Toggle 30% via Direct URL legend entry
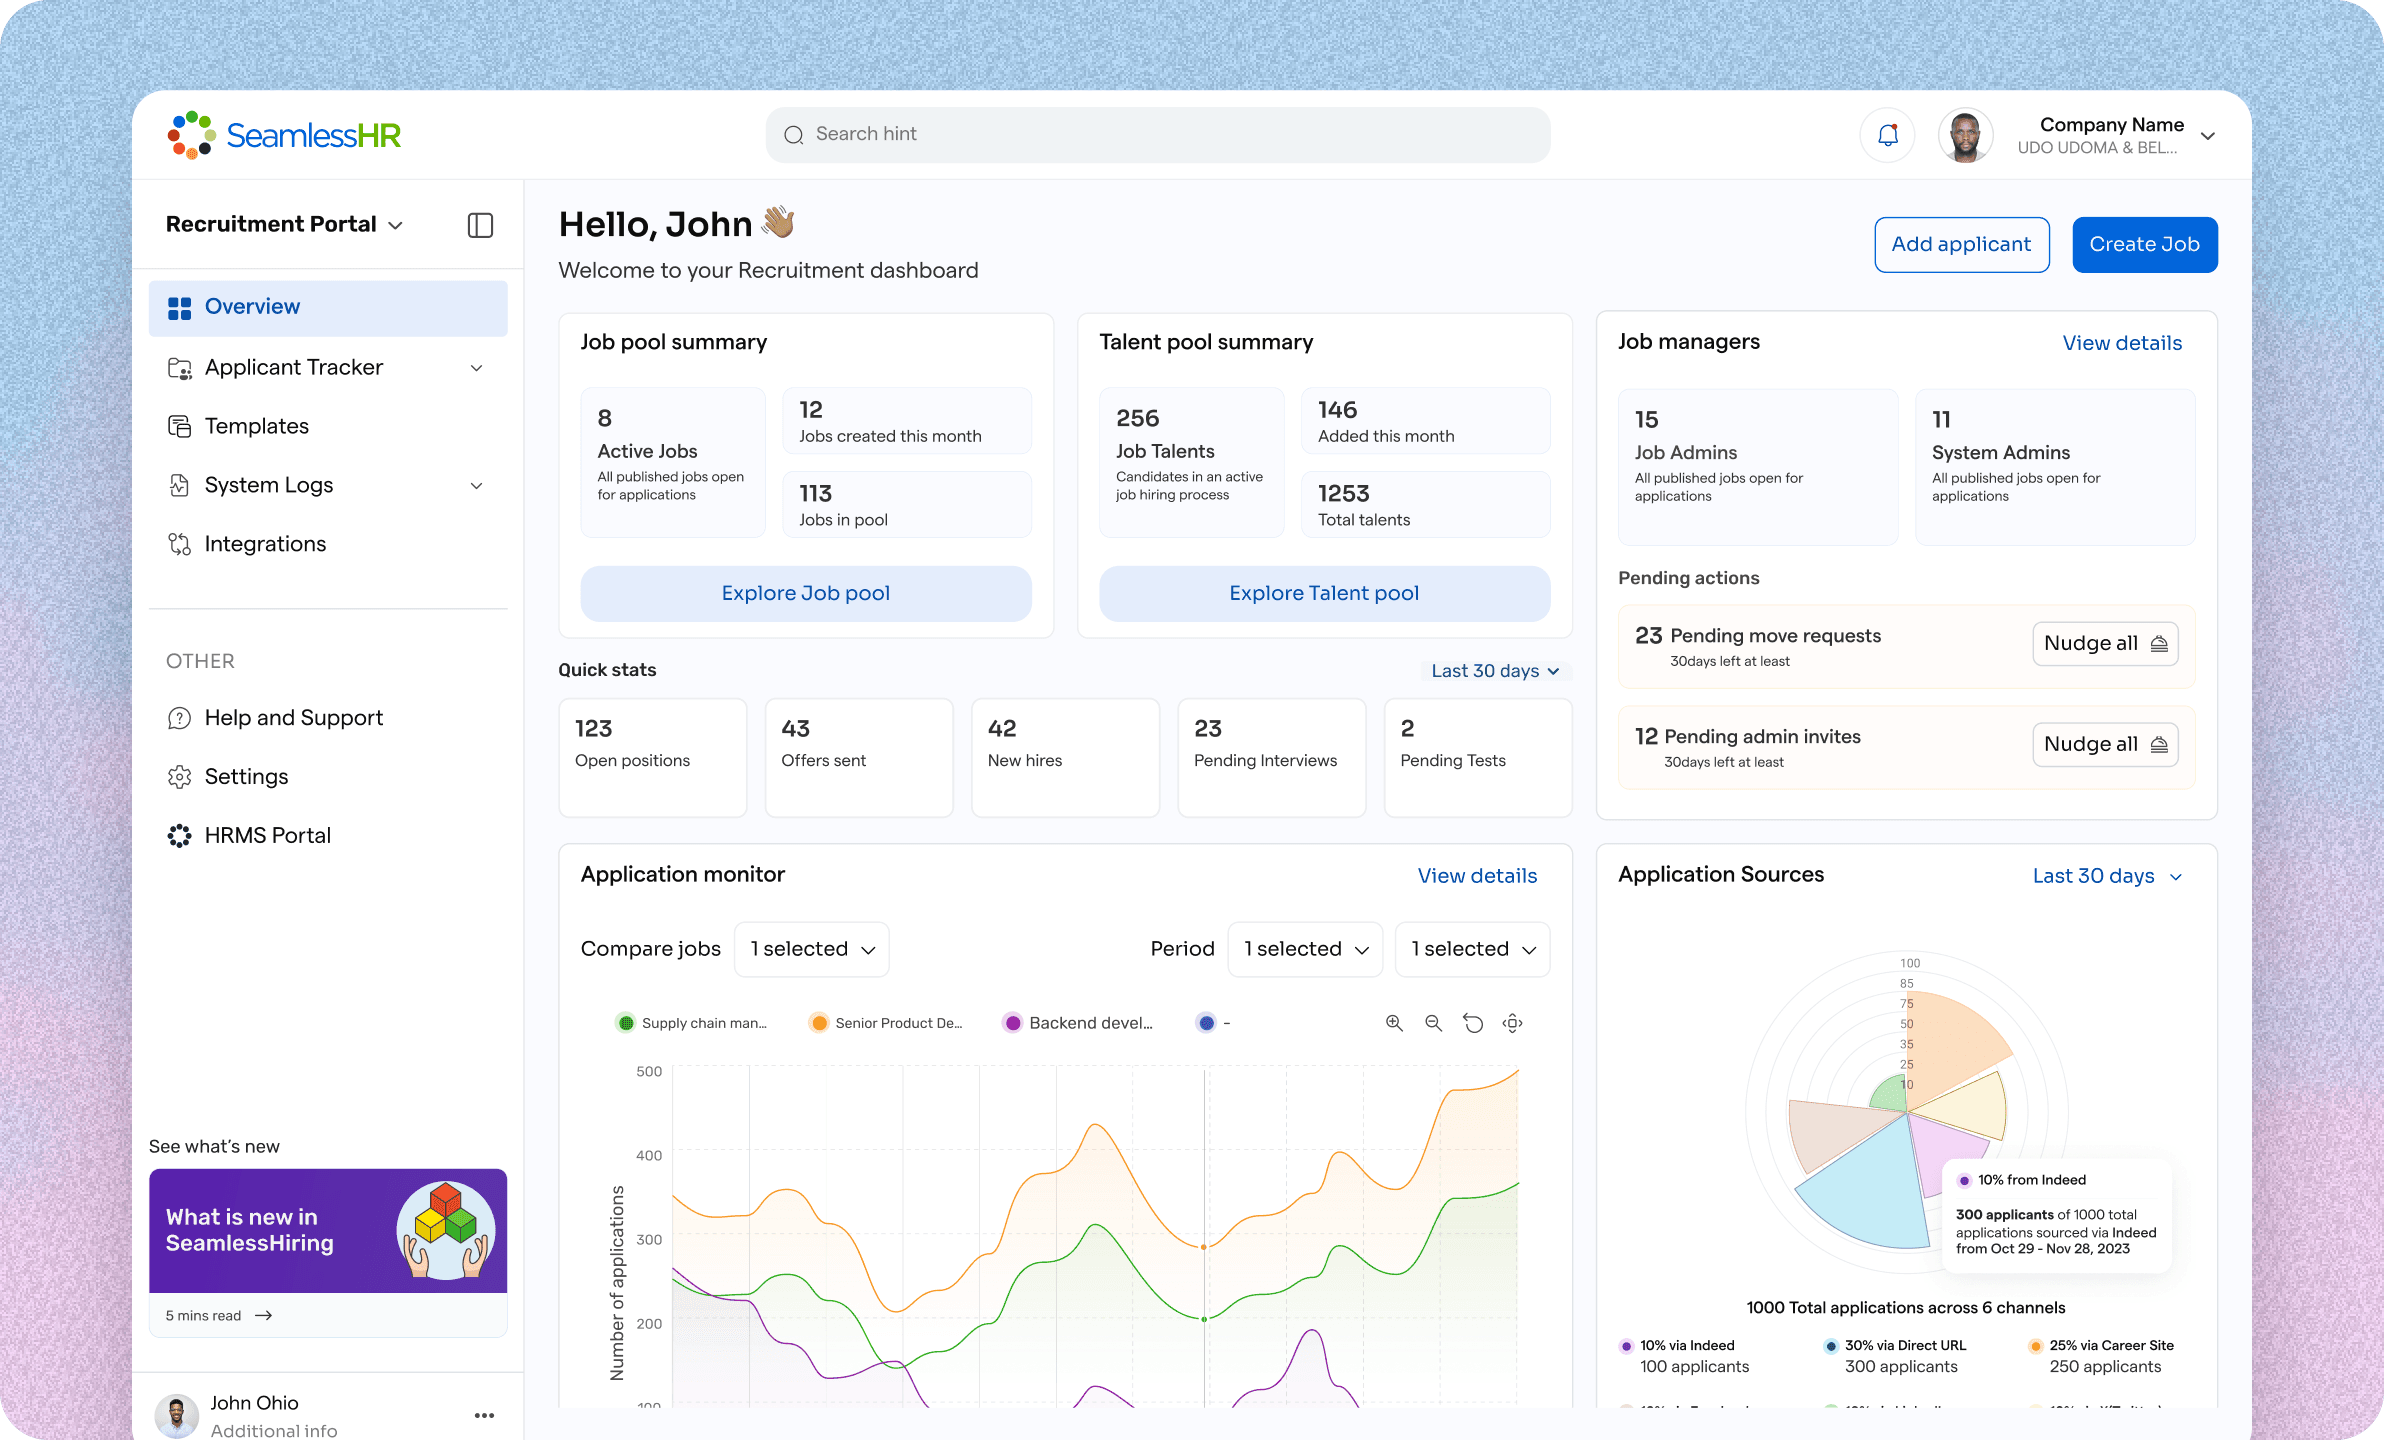 coord(1895,1356)
